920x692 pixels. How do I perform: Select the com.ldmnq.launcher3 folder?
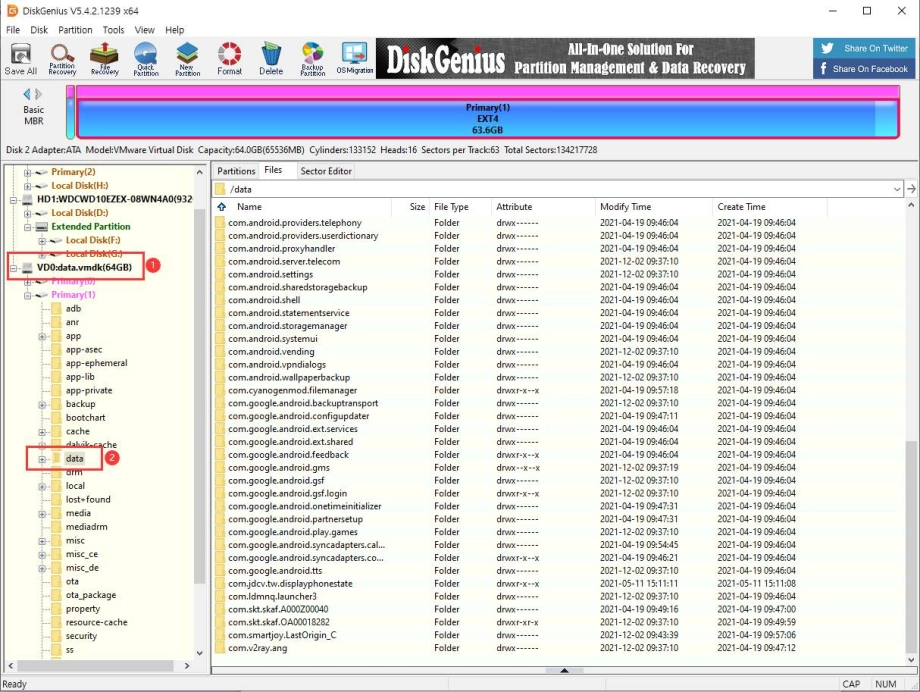click(x=272, y=596)
